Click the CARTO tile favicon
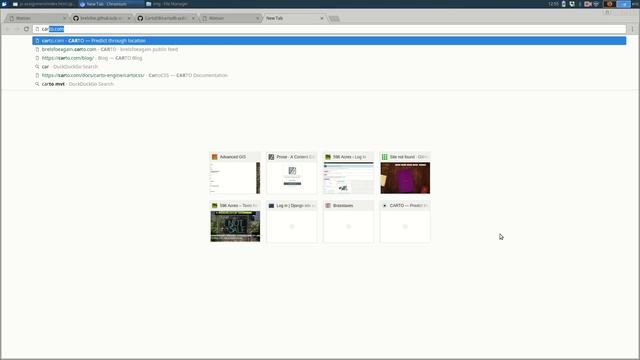 384,206
